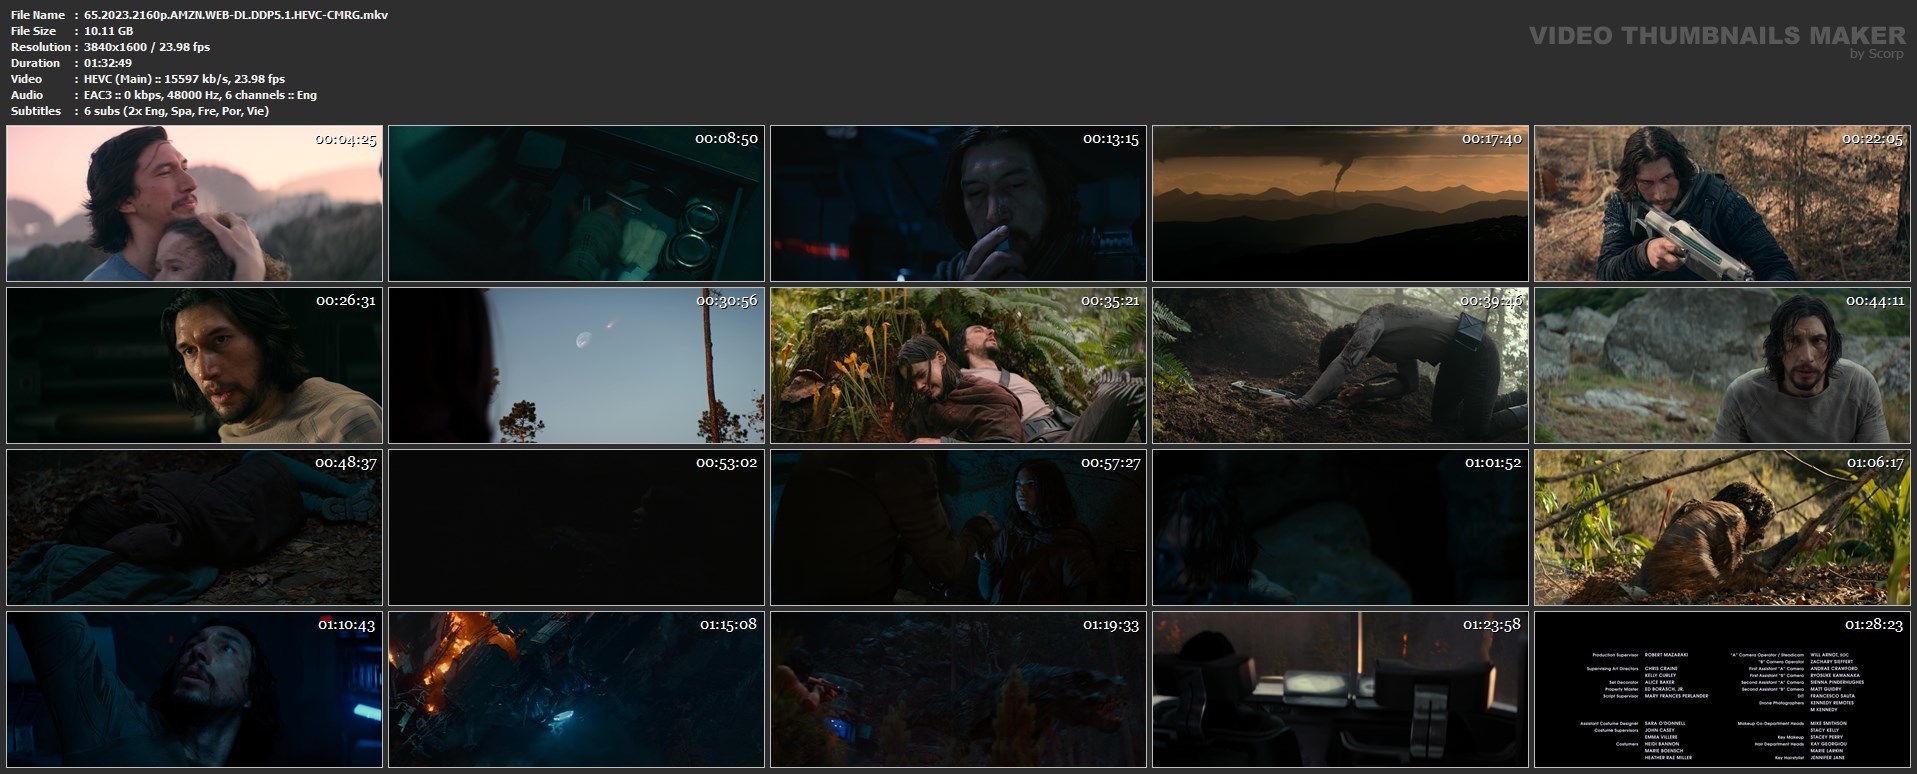Click the resolution value 3840x1600 / 23.98 fps
Screen dimensions: 1917x774
(x=147, y=47)
